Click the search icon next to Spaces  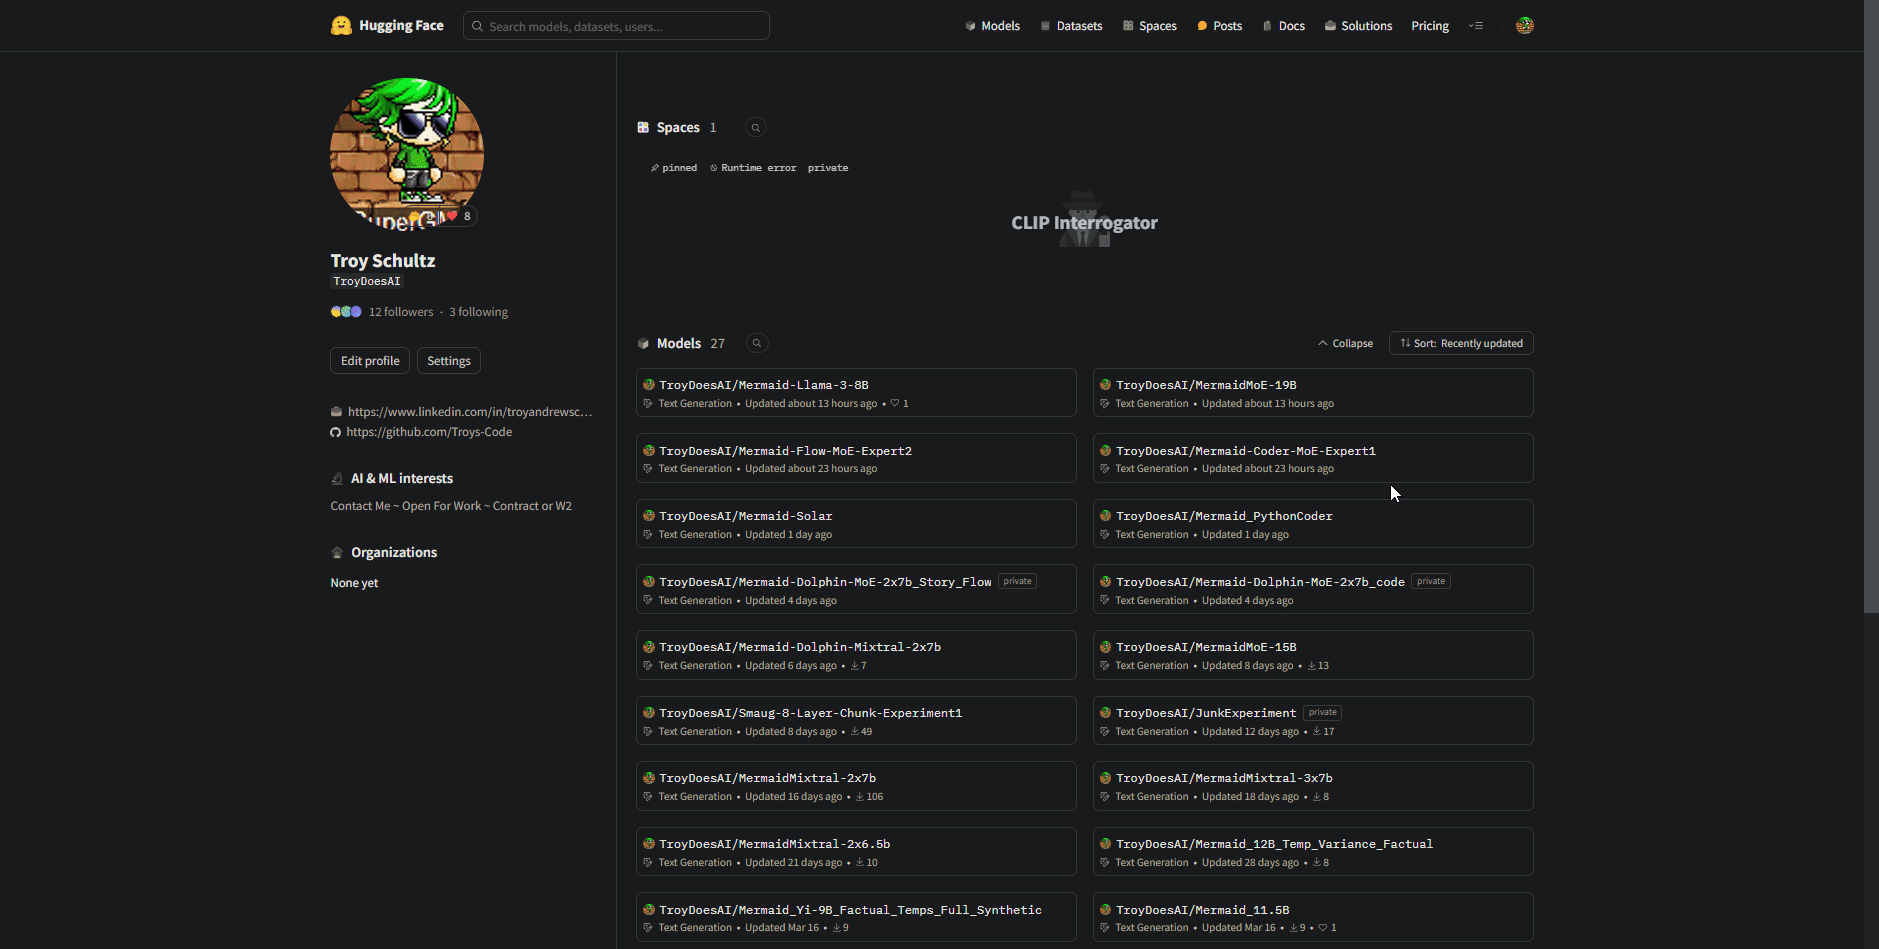[x=756, y=128]
